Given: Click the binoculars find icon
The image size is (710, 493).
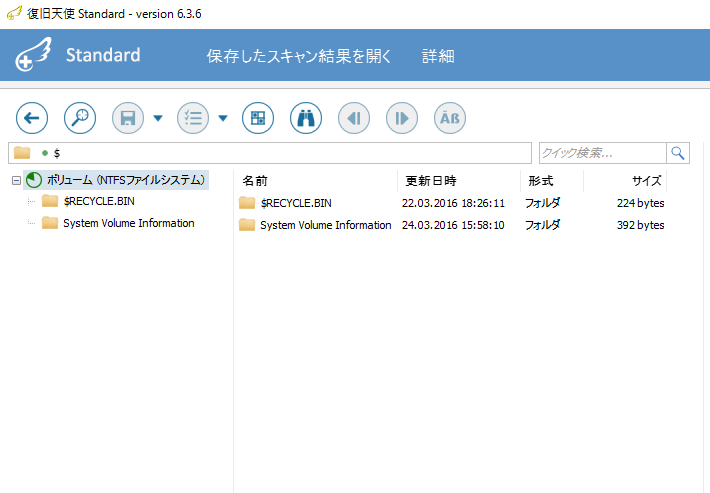Looking at the screenshot, I should pos(306,118).
